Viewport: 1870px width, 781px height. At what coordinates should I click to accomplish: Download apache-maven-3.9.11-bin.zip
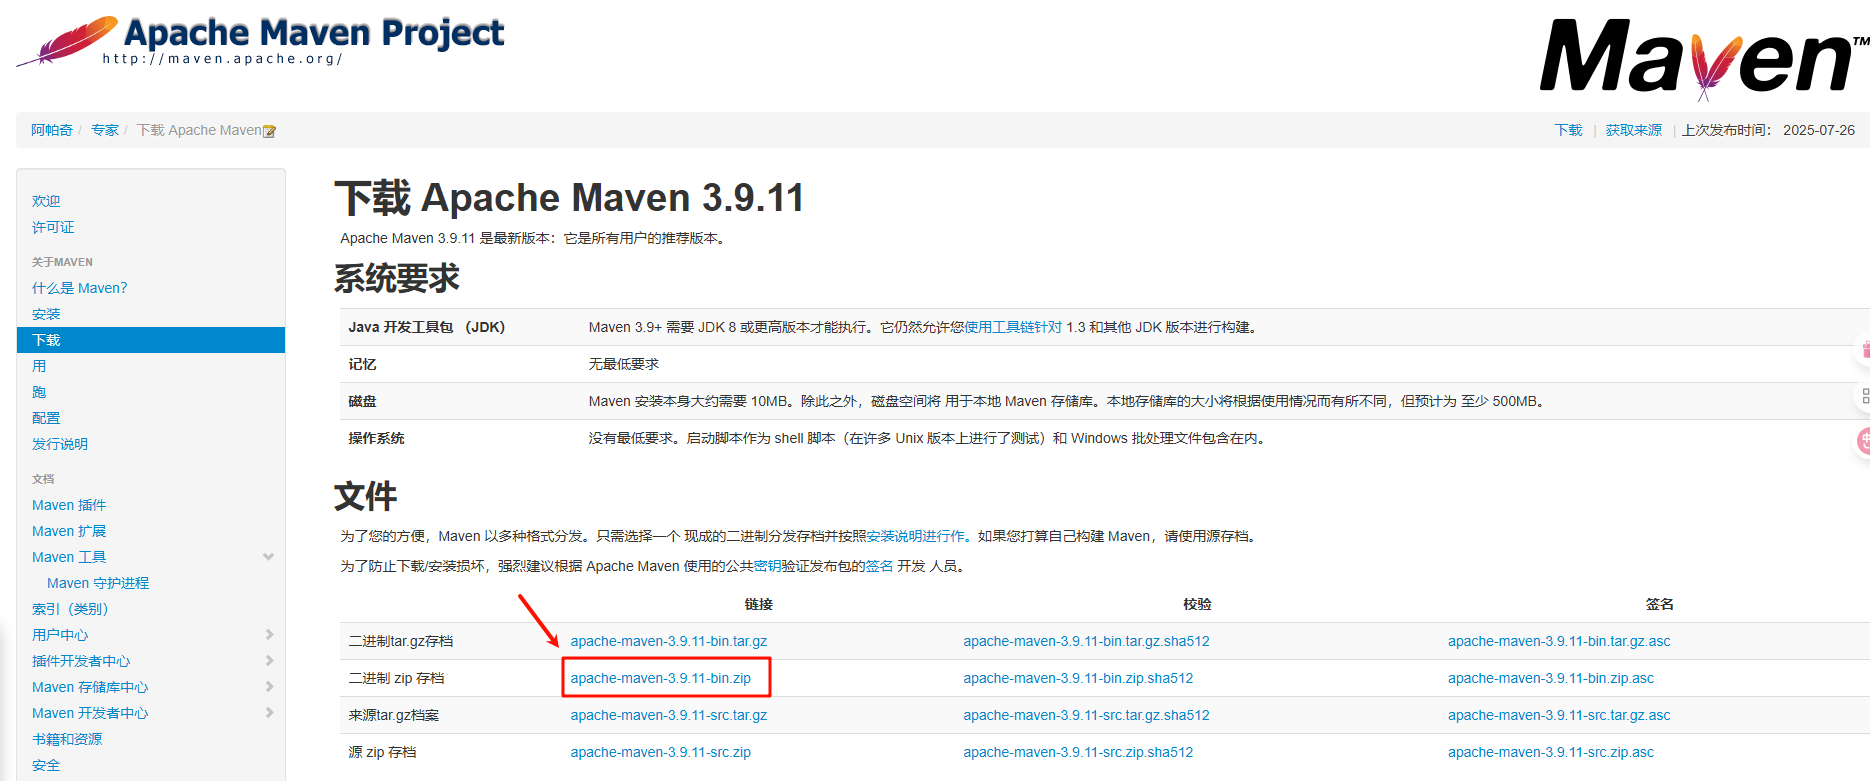[x=660, y=678]
